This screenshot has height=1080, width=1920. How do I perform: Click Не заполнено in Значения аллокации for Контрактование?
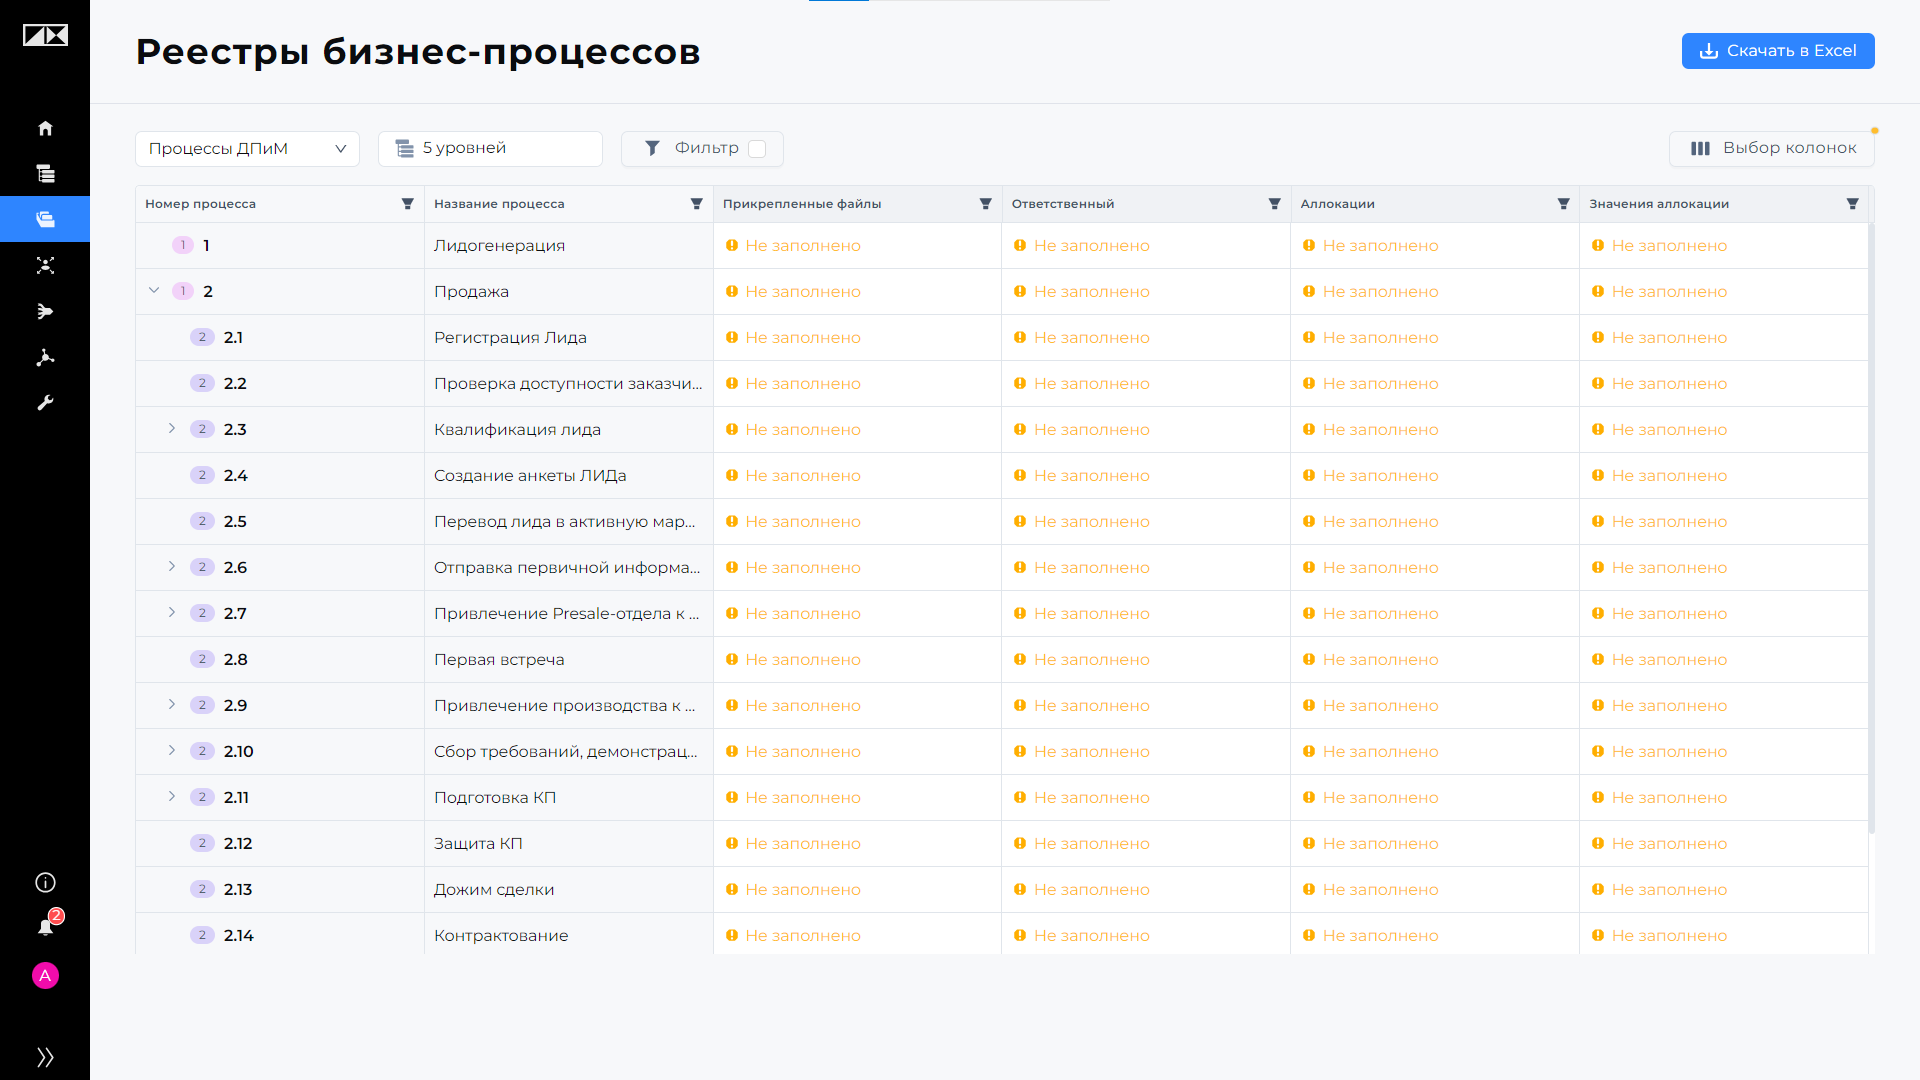click(1669, 936)
